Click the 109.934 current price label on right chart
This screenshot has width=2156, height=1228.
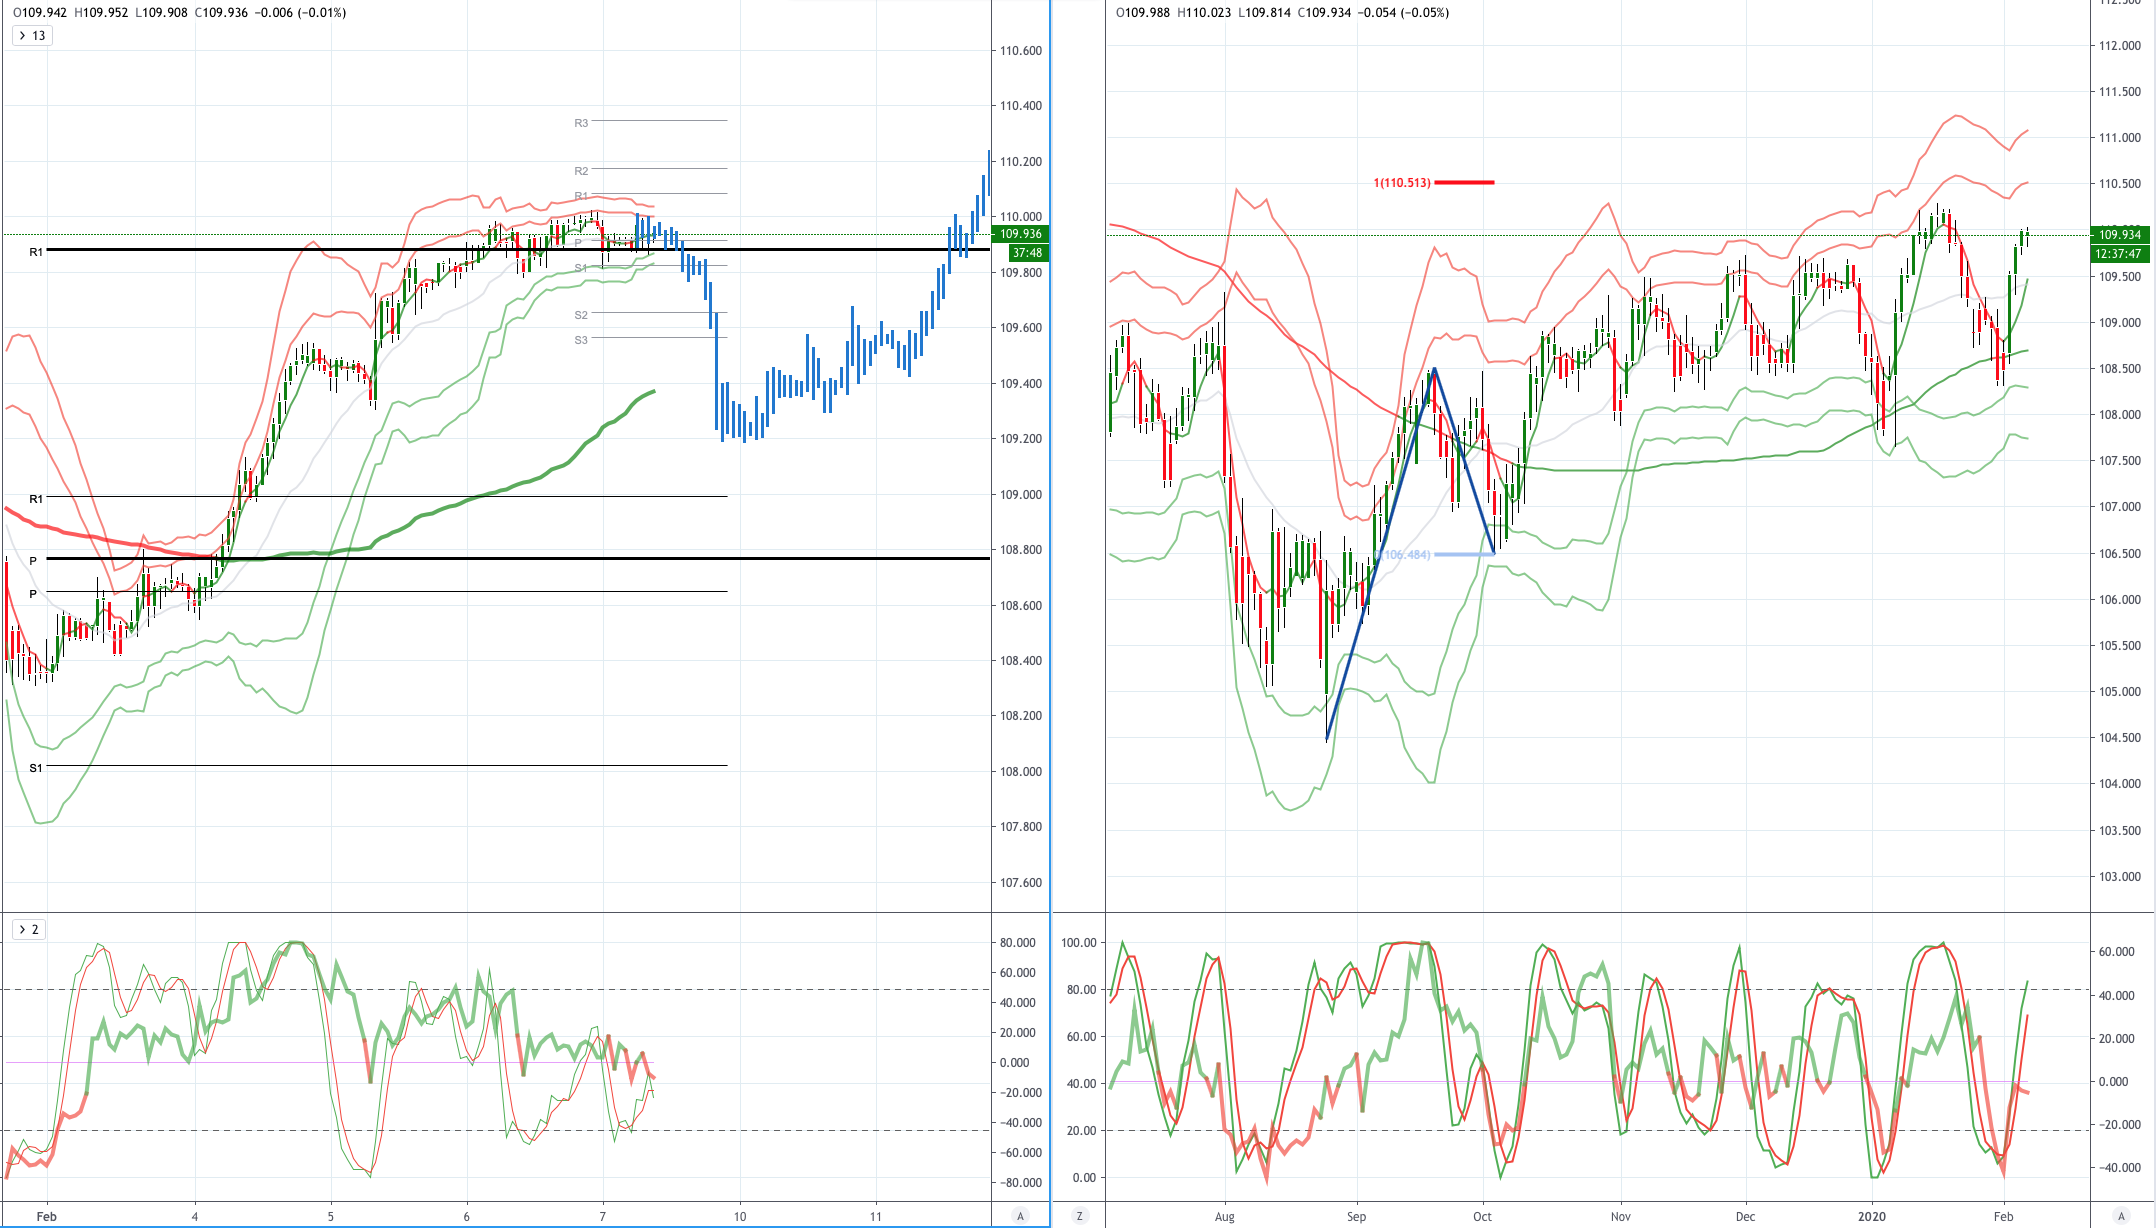2120,235
